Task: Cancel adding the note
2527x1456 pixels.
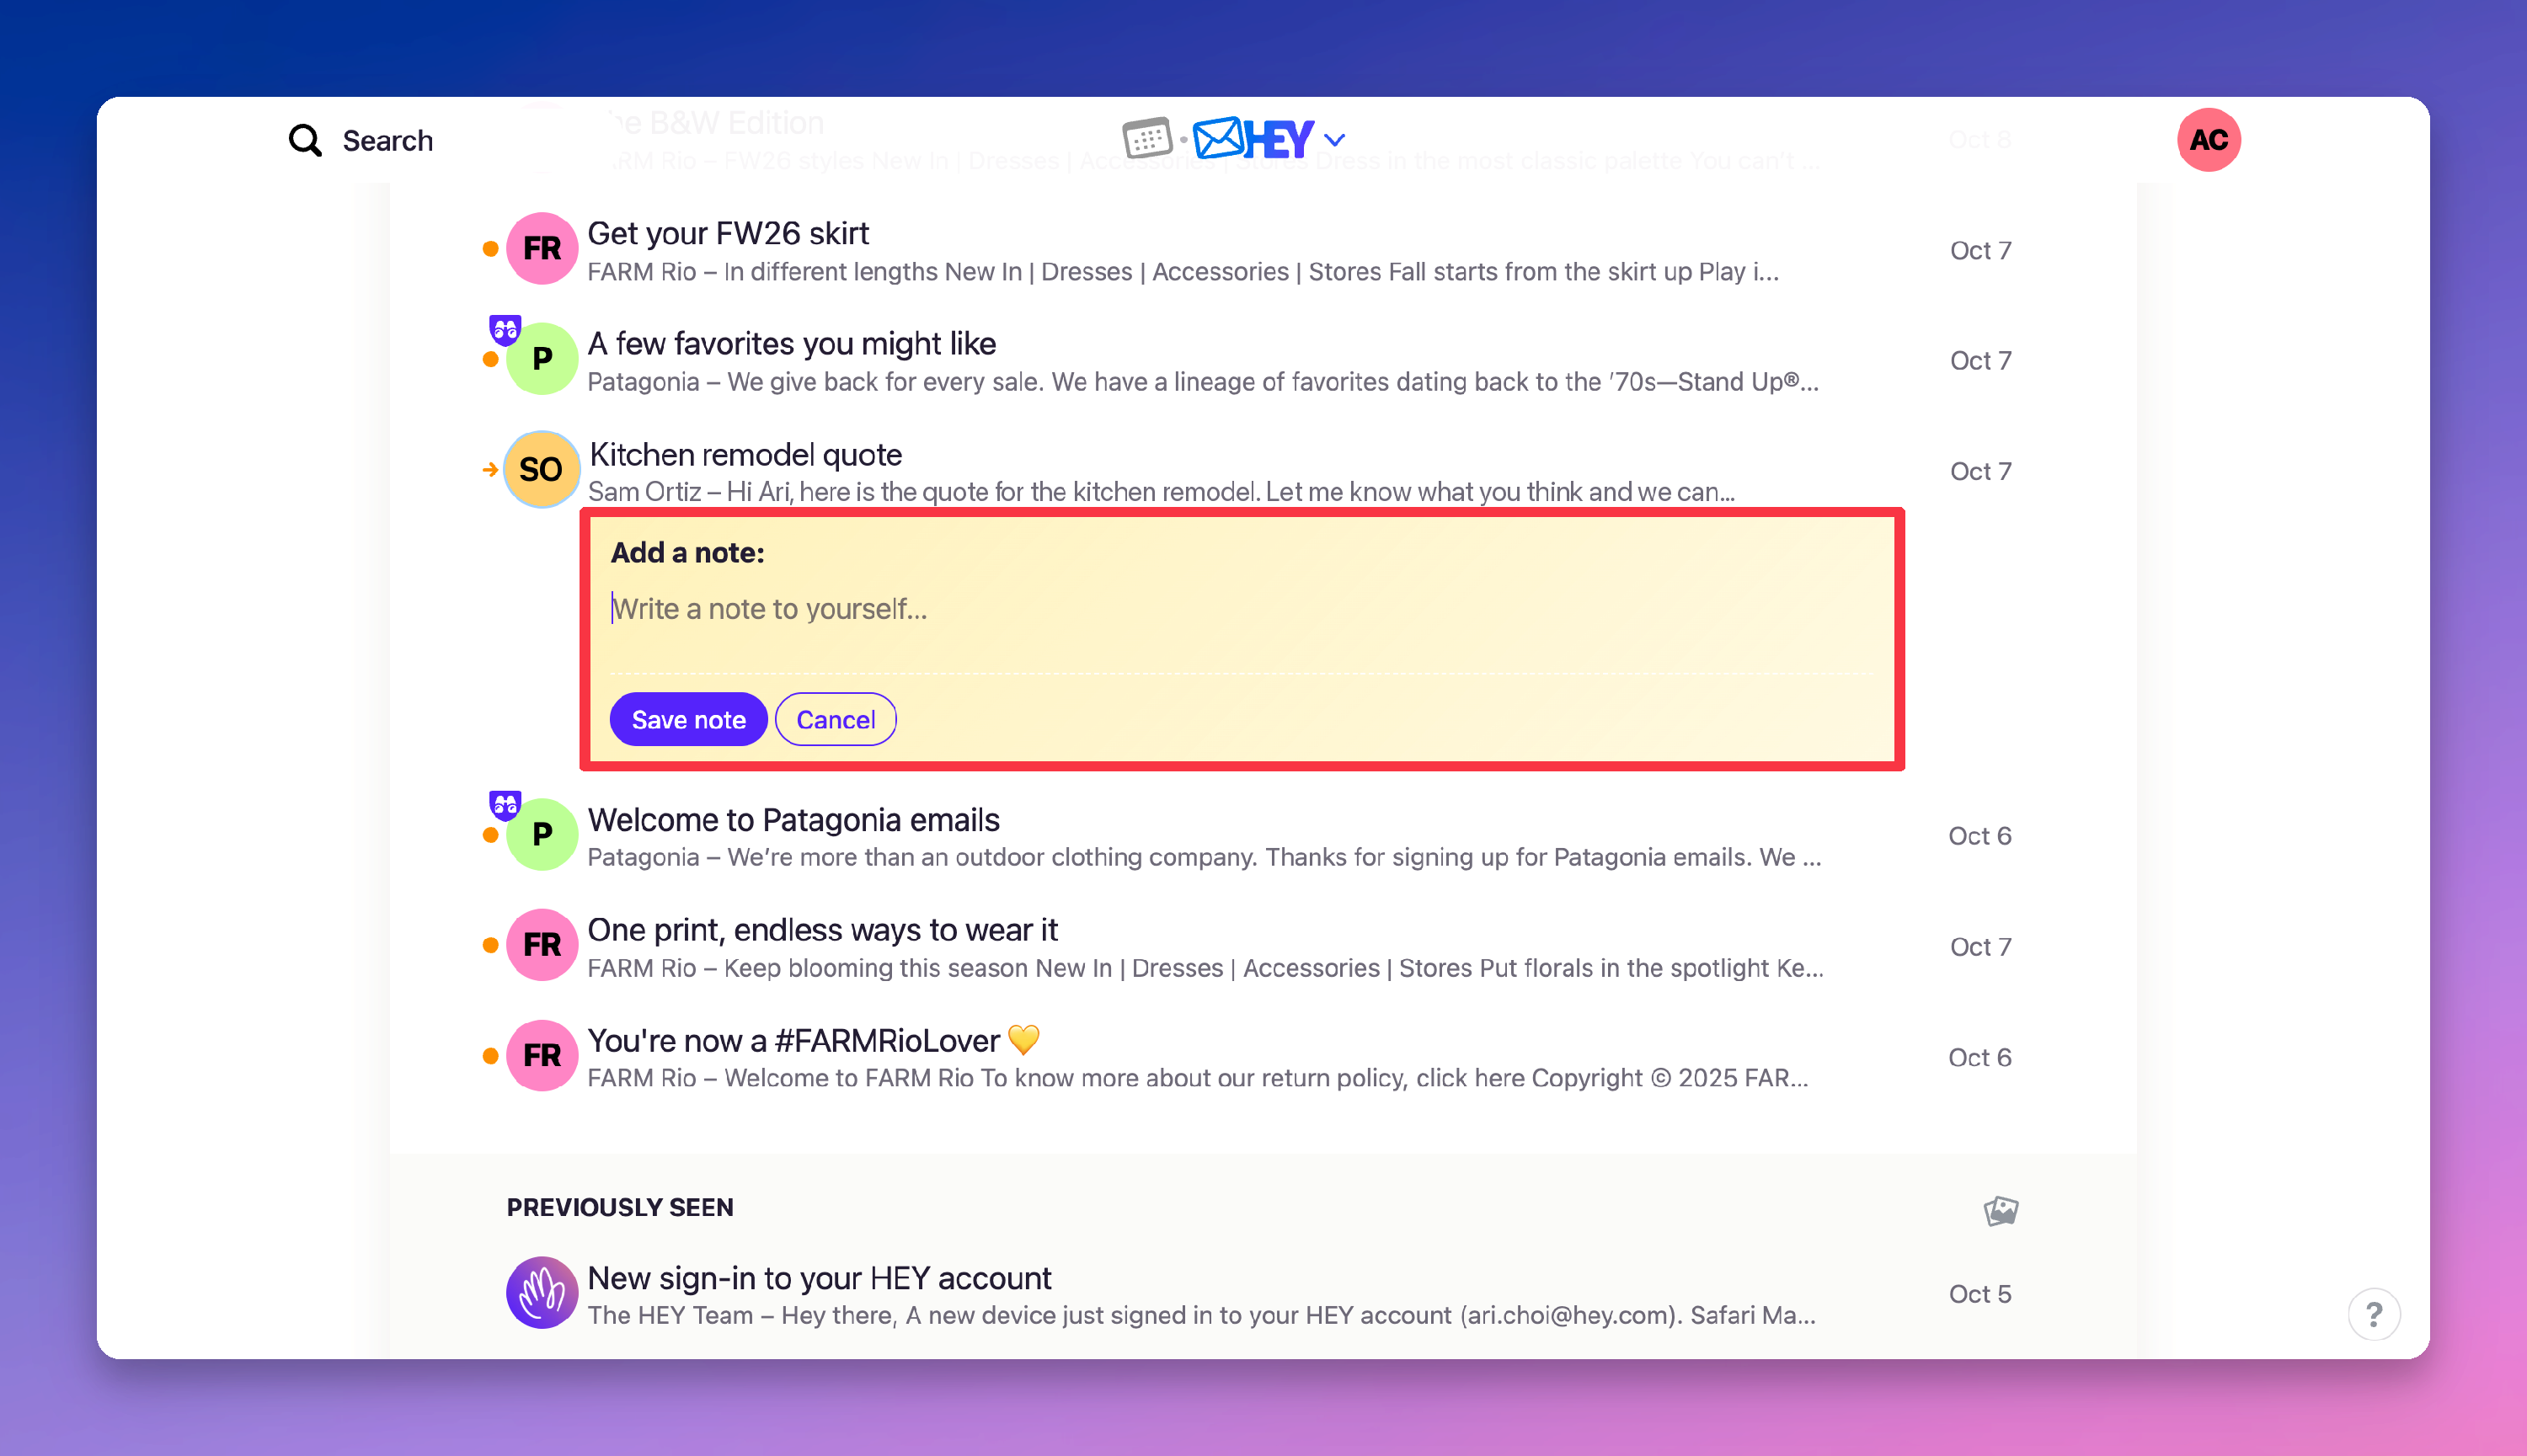Action: 835,719
